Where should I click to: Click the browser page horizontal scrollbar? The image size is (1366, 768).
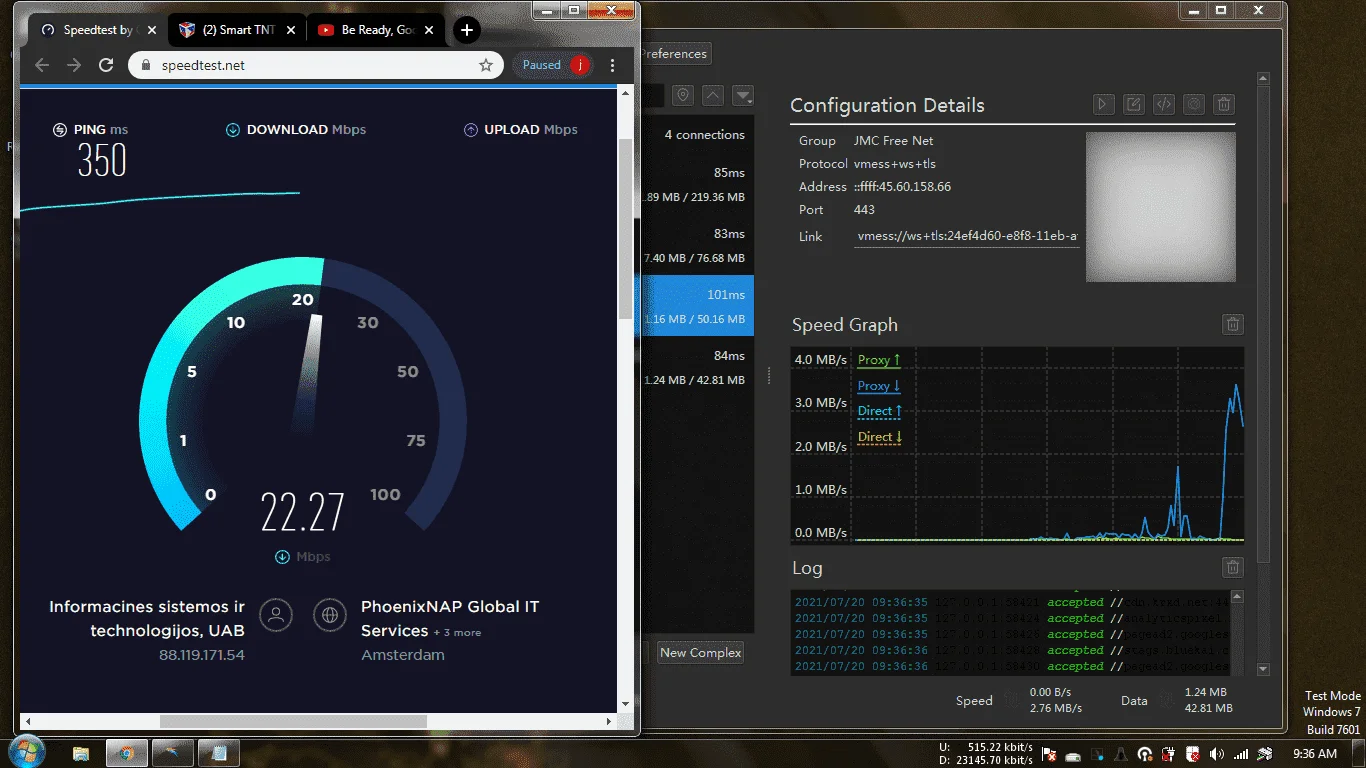293,720
